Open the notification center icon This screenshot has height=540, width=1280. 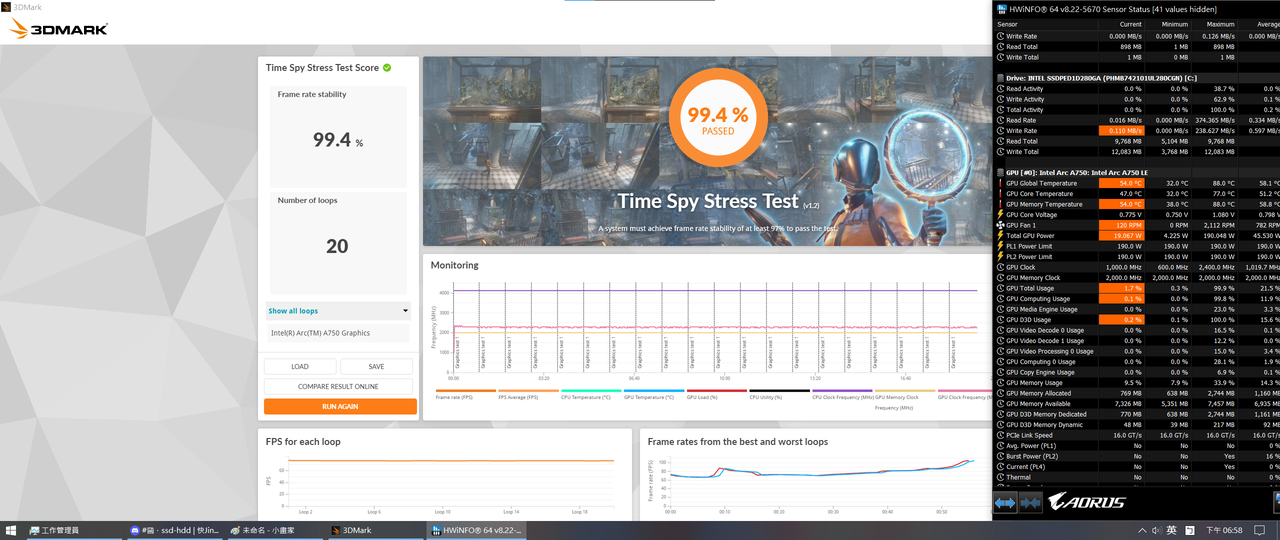[1260, 530]
